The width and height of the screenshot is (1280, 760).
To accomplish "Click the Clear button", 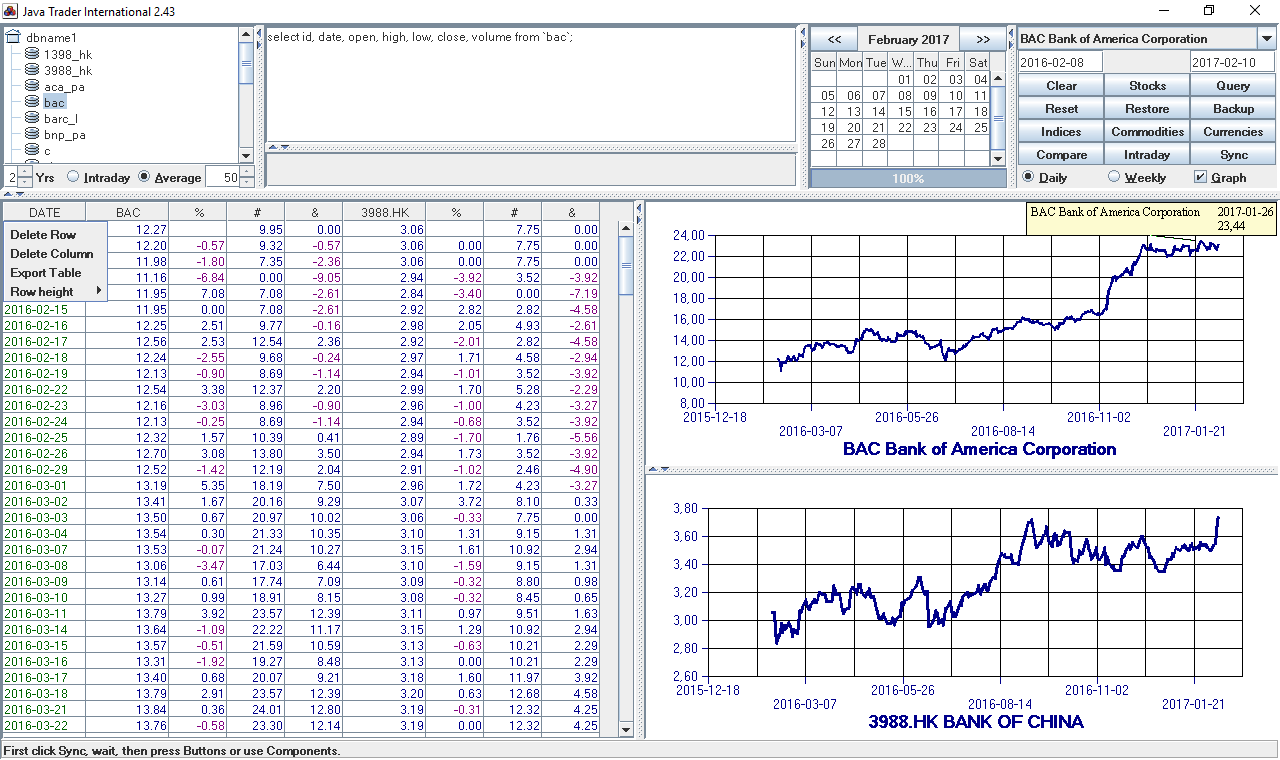I will pyautogui.click(x=1061, y=86).
